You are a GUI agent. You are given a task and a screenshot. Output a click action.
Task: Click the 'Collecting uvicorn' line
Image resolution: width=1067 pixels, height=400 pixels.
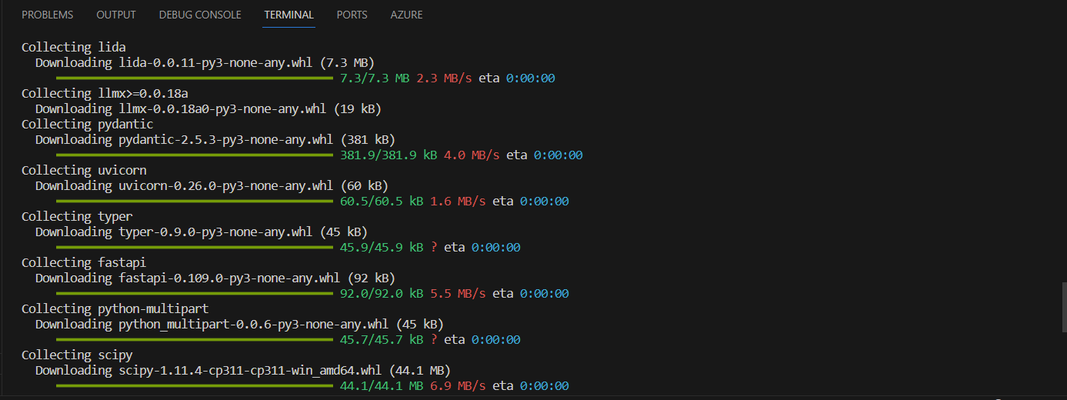point(84,170)
